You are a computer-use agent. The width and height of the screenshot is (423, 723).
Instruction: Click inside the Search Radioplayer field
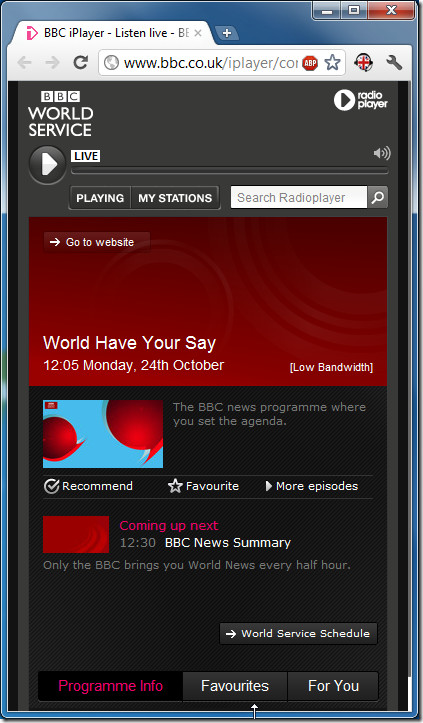click(299, 197)
